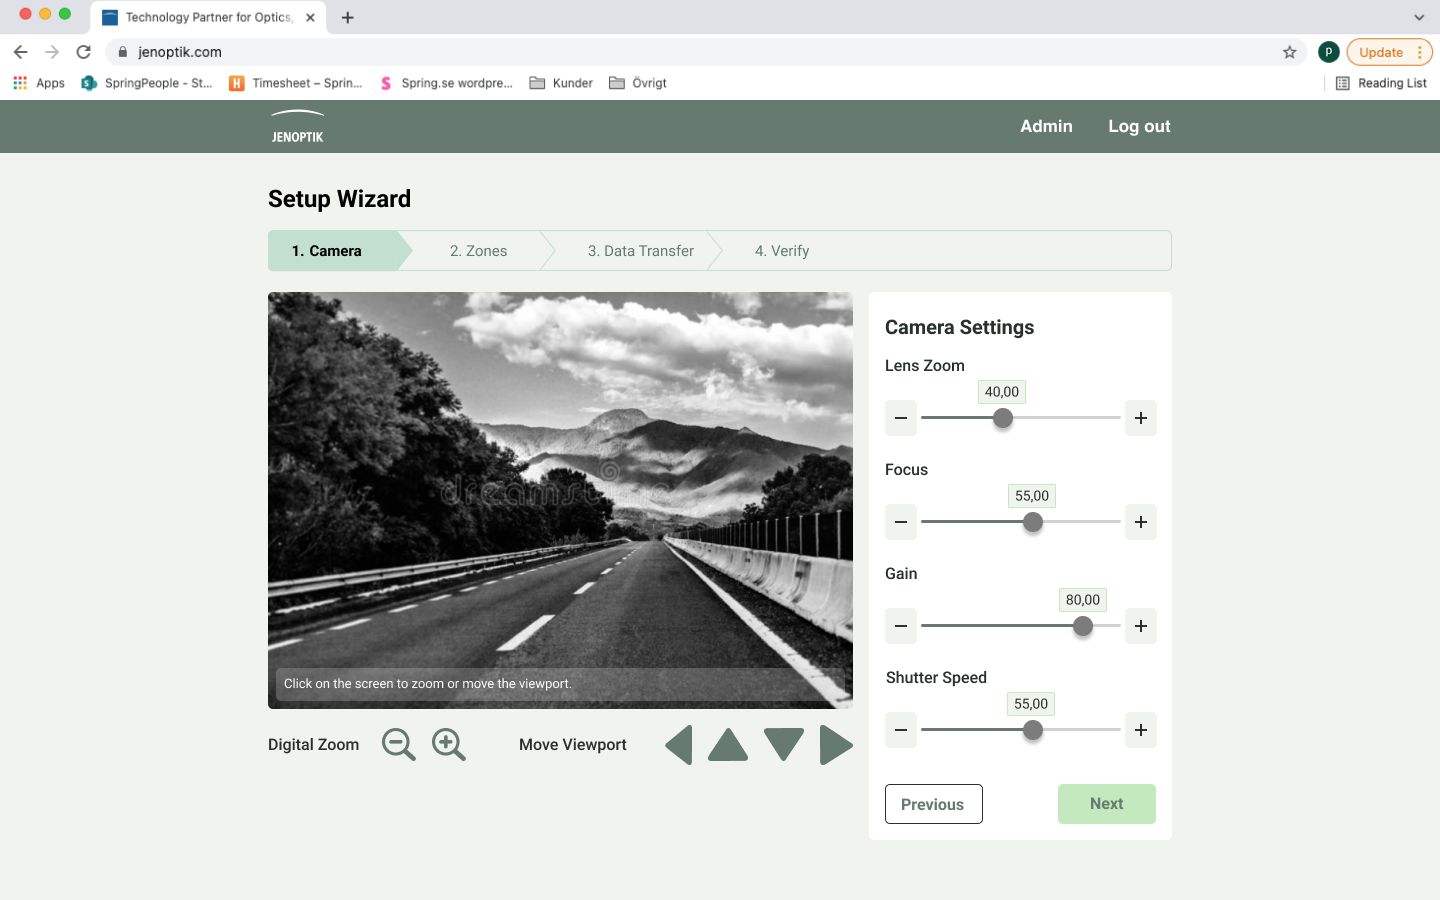Open the Timesheet bookmark
Image resolution: width=1440 pixels, height=900 pixels.
(x=296, y=83)
